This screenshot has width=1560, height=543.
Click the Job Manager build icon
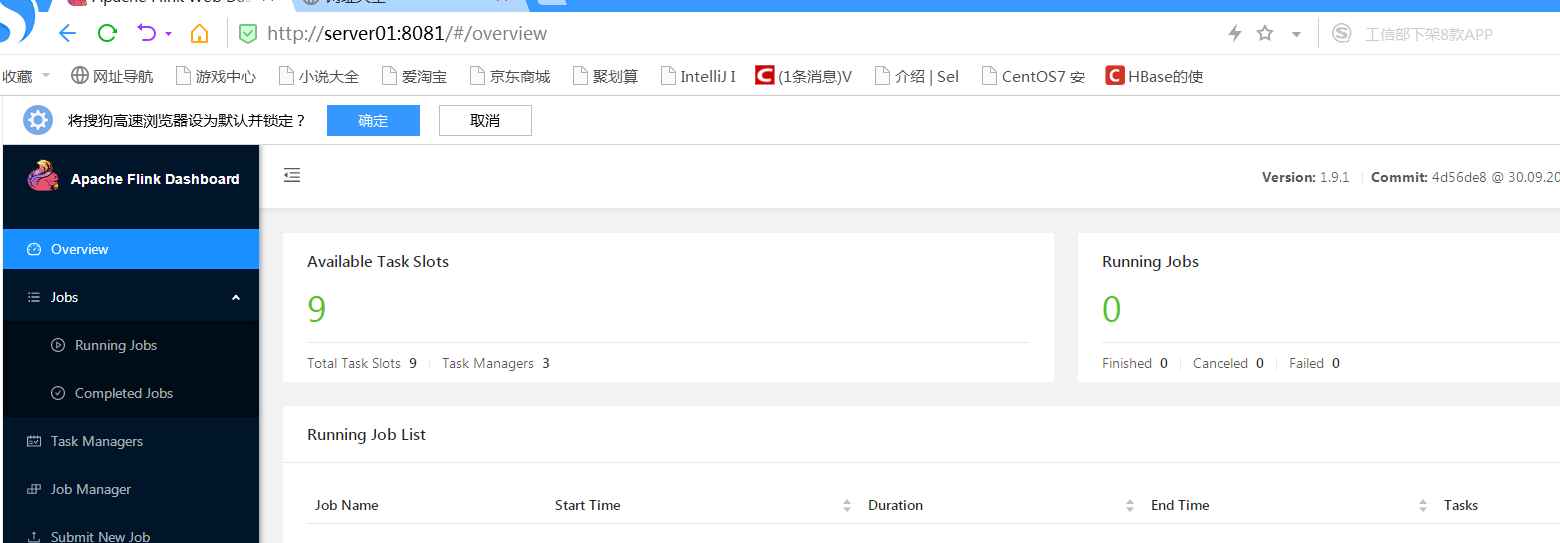pyautogui.click(x=33, y=489)
